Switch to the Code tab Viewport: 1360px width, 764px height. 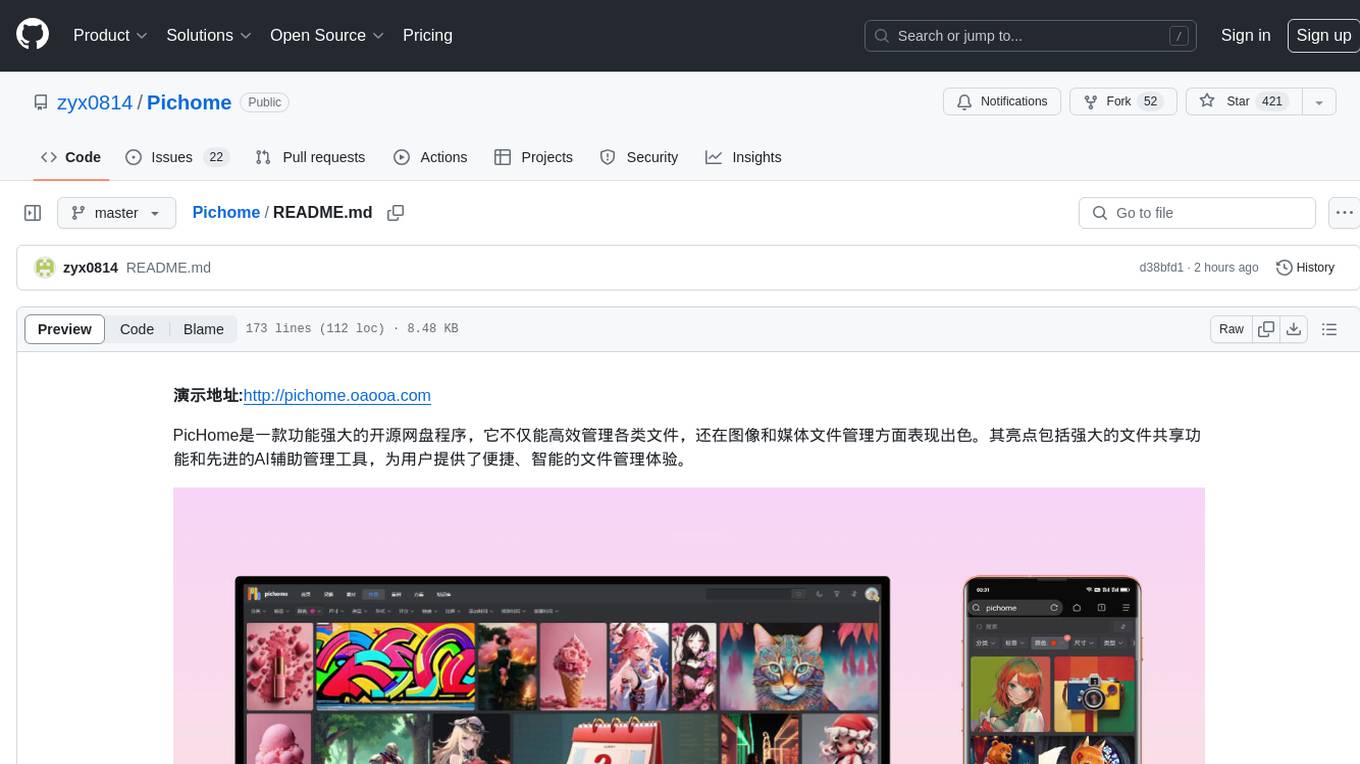(x=70, y=157)
